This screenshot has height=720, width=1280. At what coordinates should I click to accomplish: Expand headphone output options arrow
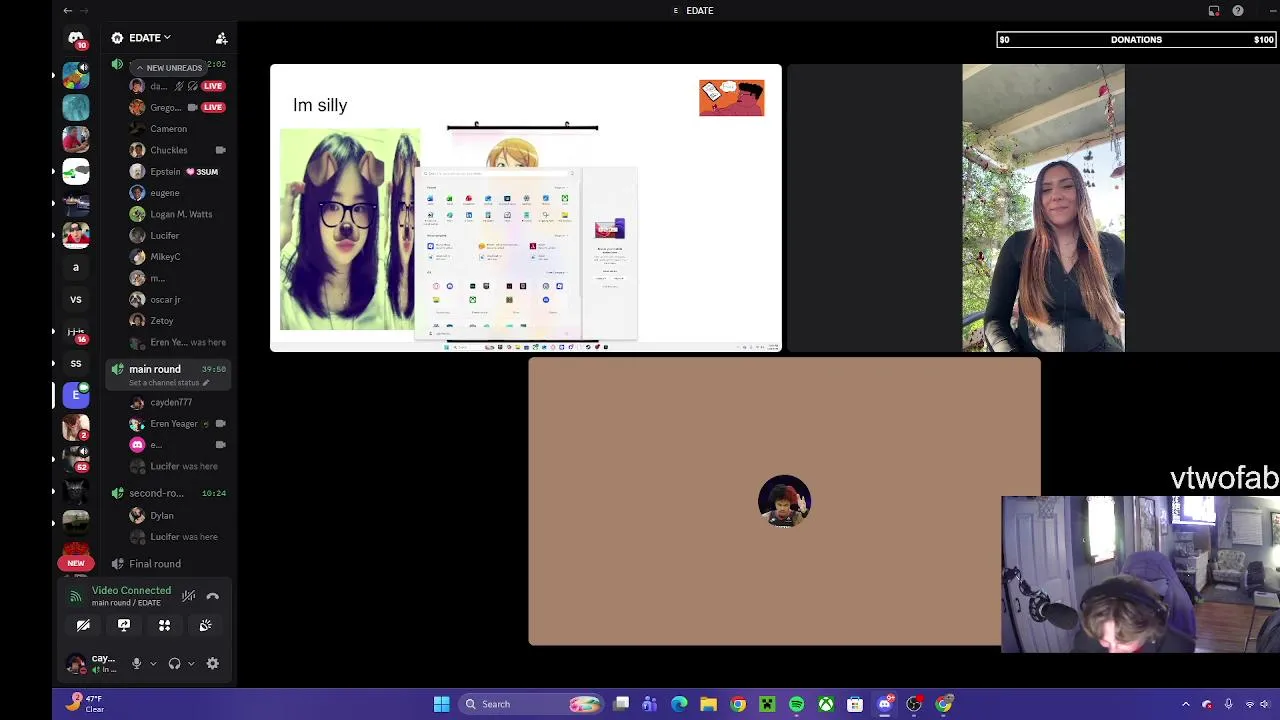pos(191,664)
